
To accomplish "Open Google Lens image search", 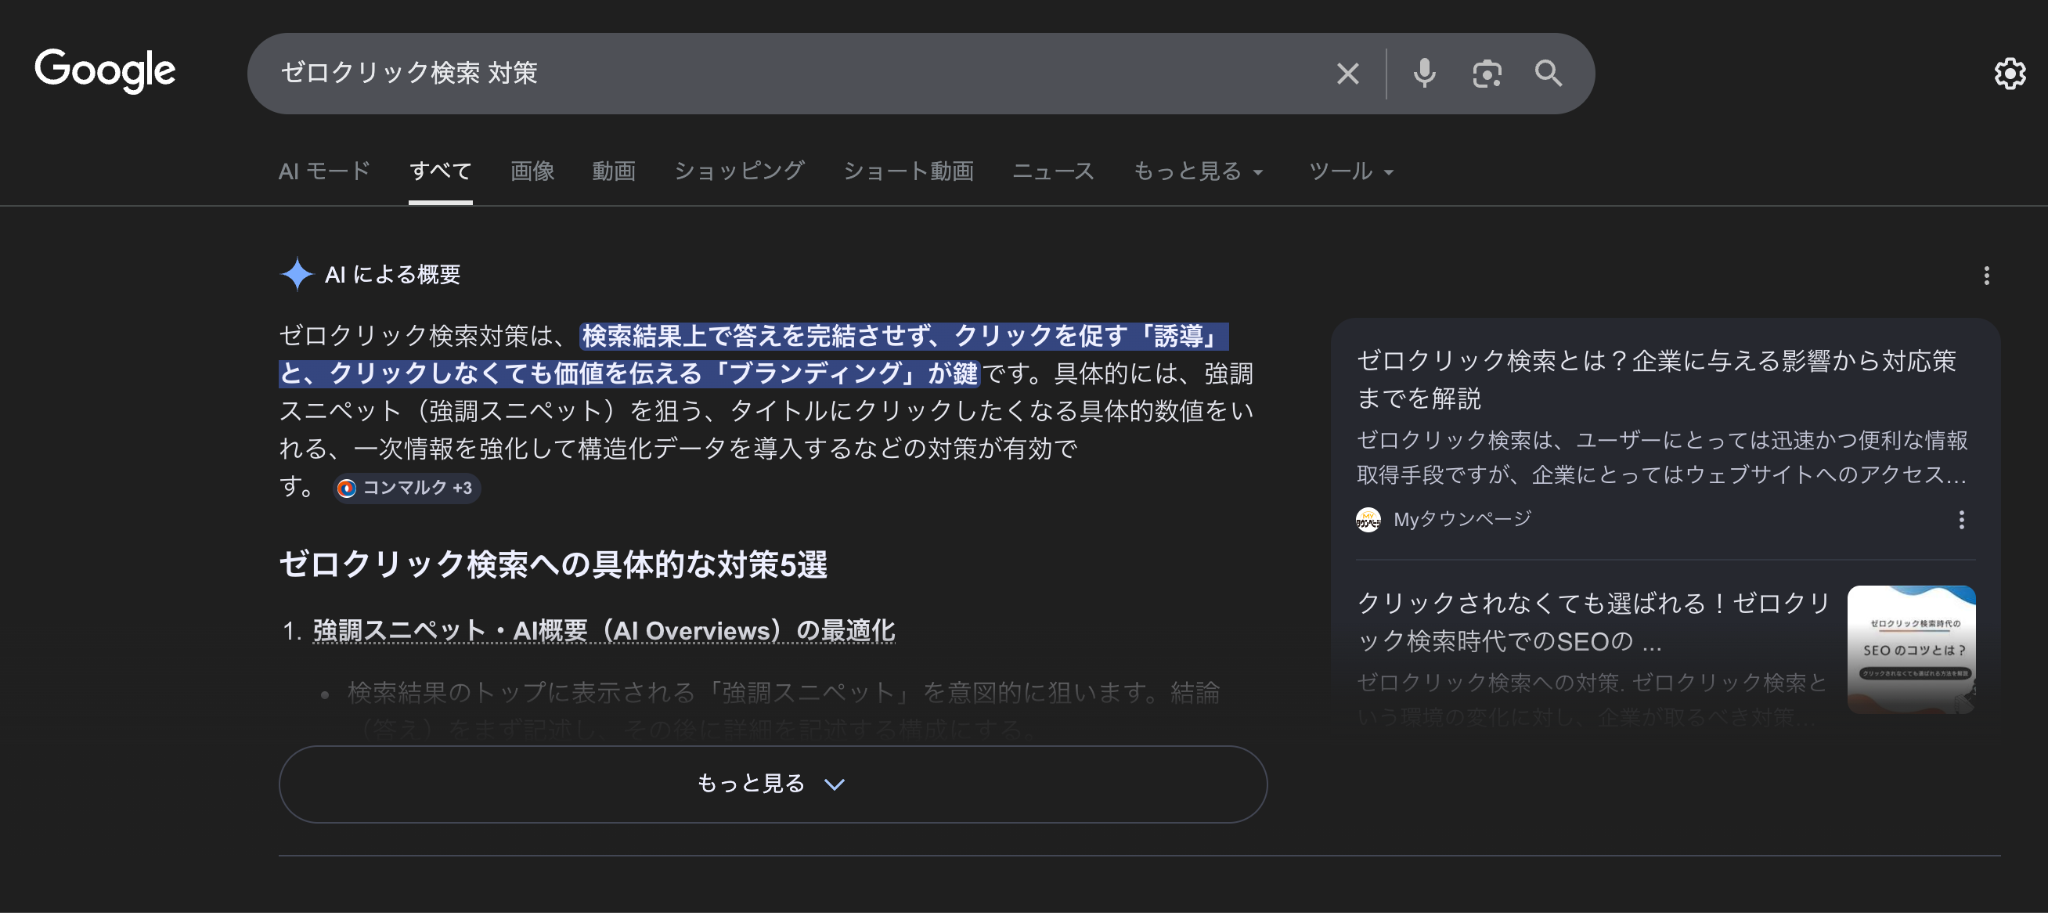I will click(x=1486, y=73).
